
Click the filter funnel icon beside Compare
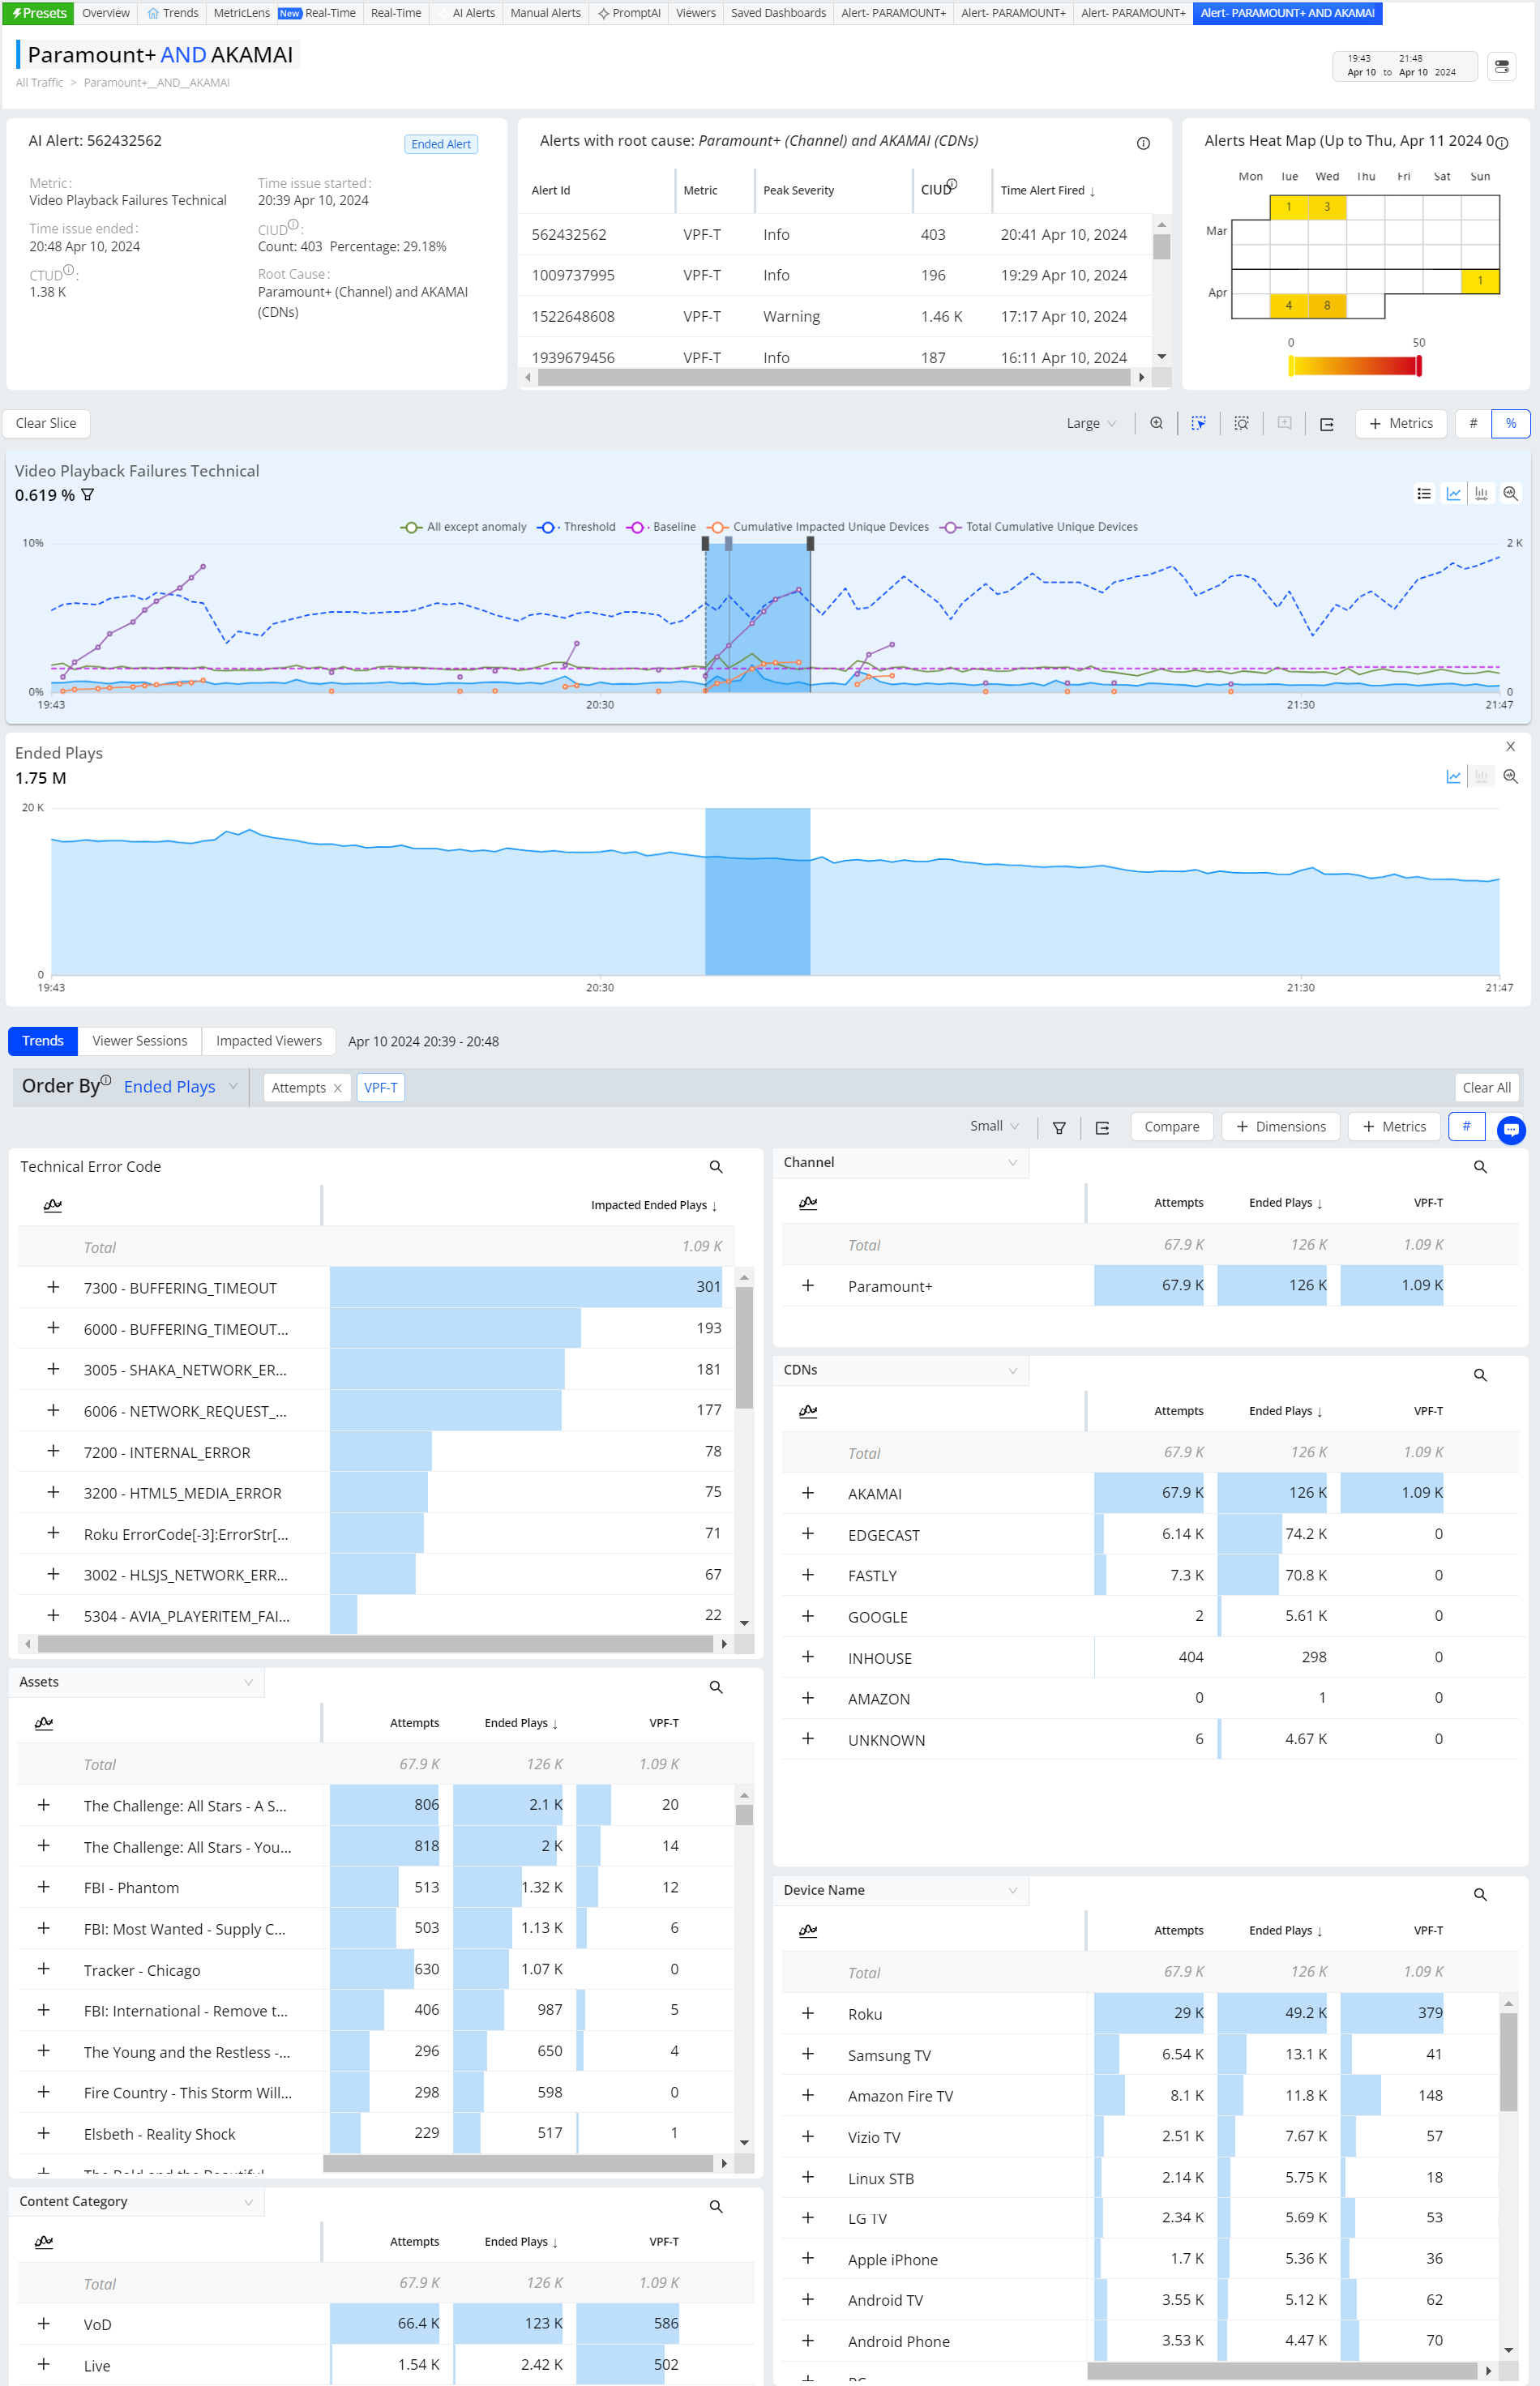click(x=1059, y=1128)
